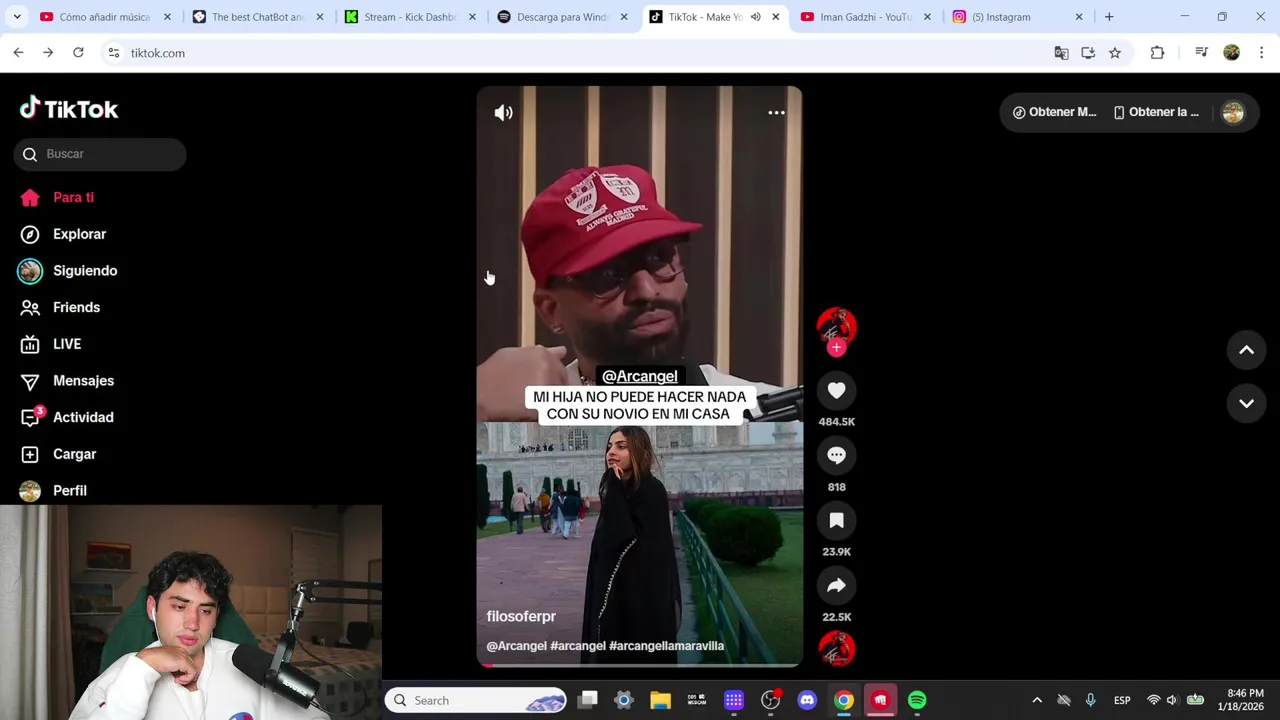Switch to the Iman Gadzhi YouTube tab

[866, 17]
